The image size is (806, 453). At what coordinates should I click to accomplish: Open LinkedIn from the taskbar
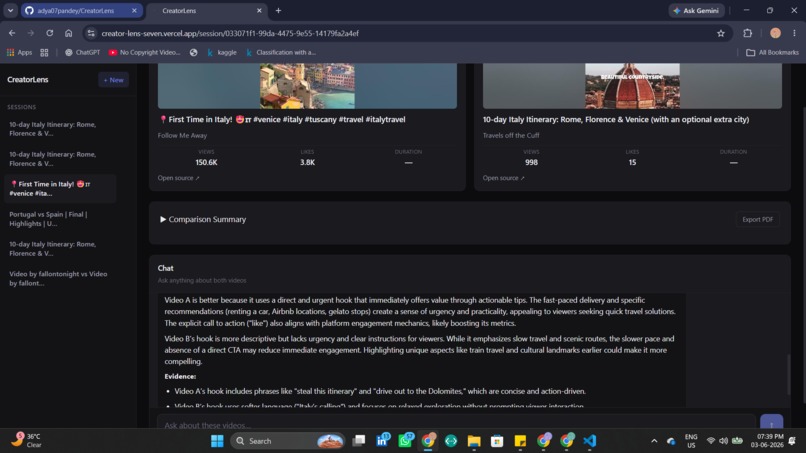click(382, 441)
